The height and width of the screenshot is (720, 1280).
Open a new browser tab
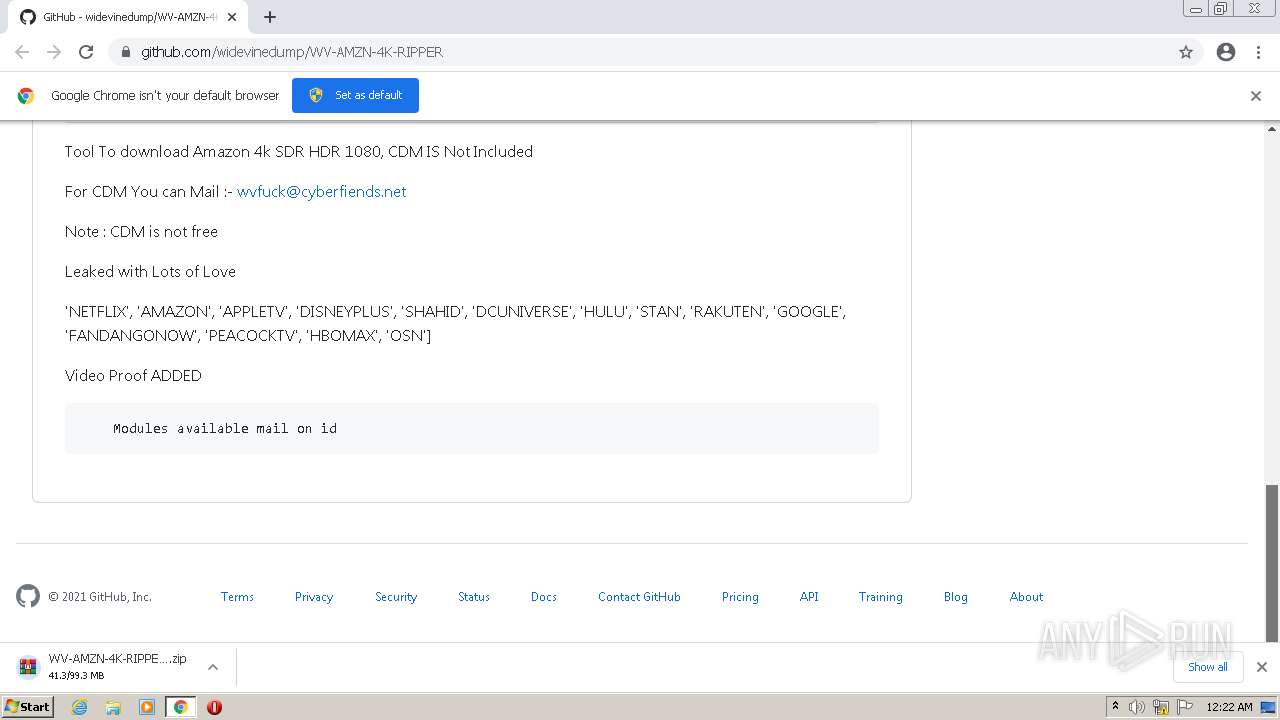(x=270, y=17)
